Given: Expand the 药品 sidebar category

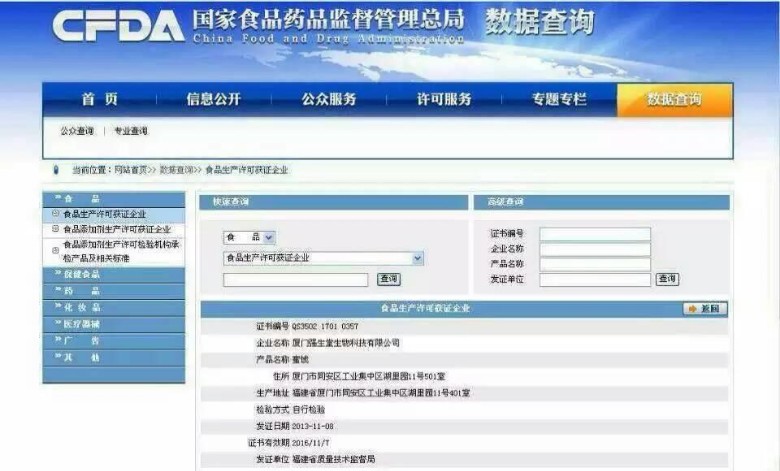Looking at the screenshot, I should pyautogui.click(x=114, y=291).
